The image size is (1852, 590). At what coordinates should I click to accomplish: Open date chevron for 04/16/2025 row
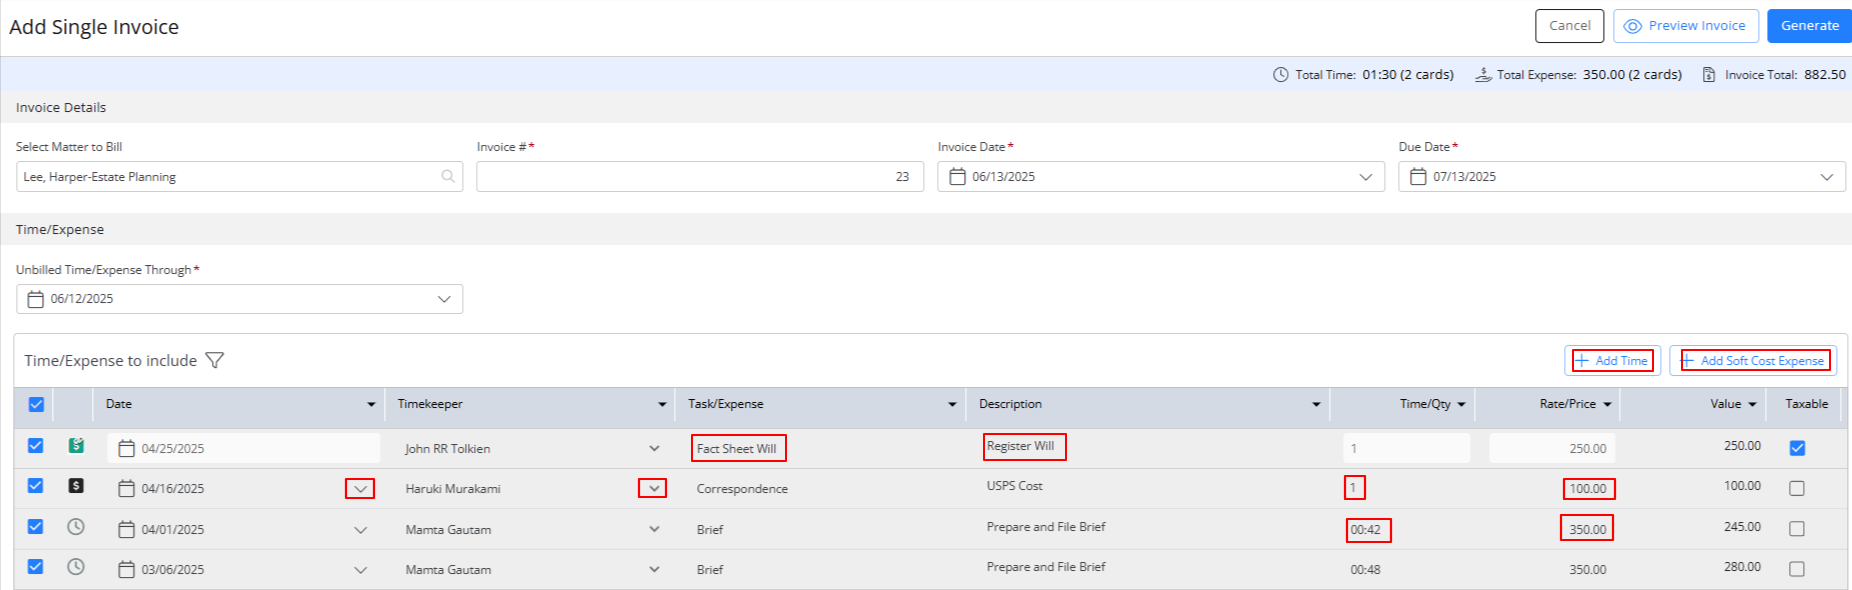[x=360, y=489]
